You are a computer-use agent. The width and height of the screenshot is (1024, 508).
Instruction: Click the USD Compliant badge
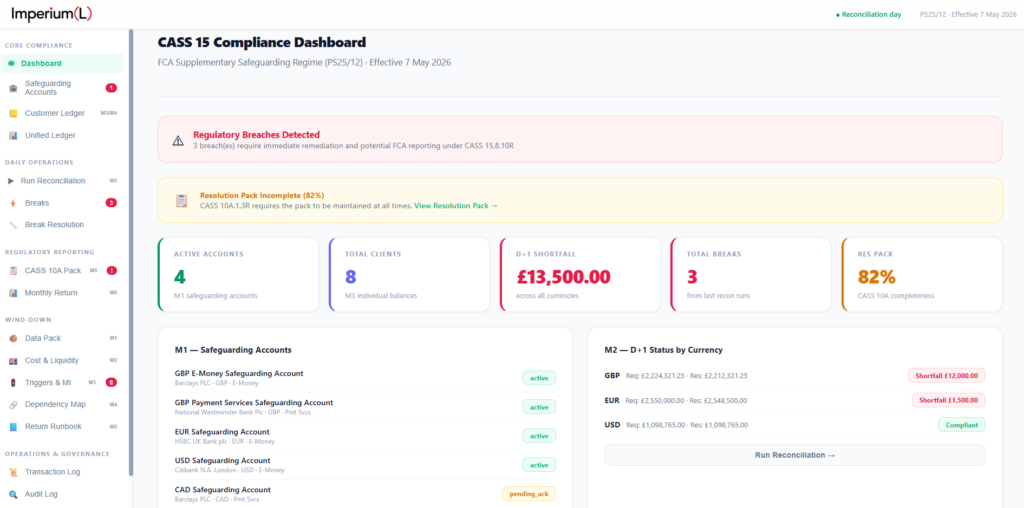(x=962, y=425)
